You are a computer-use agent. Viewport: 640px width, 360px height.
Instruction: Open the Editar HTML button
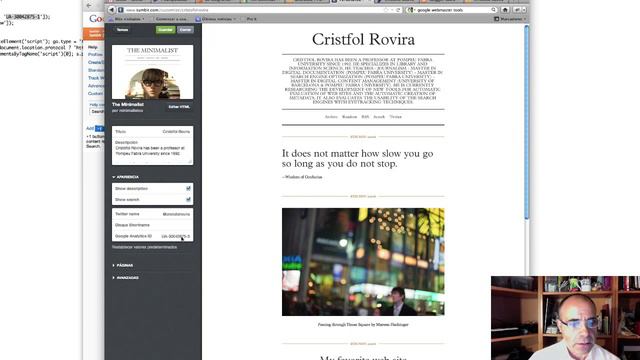pos(179,107)
